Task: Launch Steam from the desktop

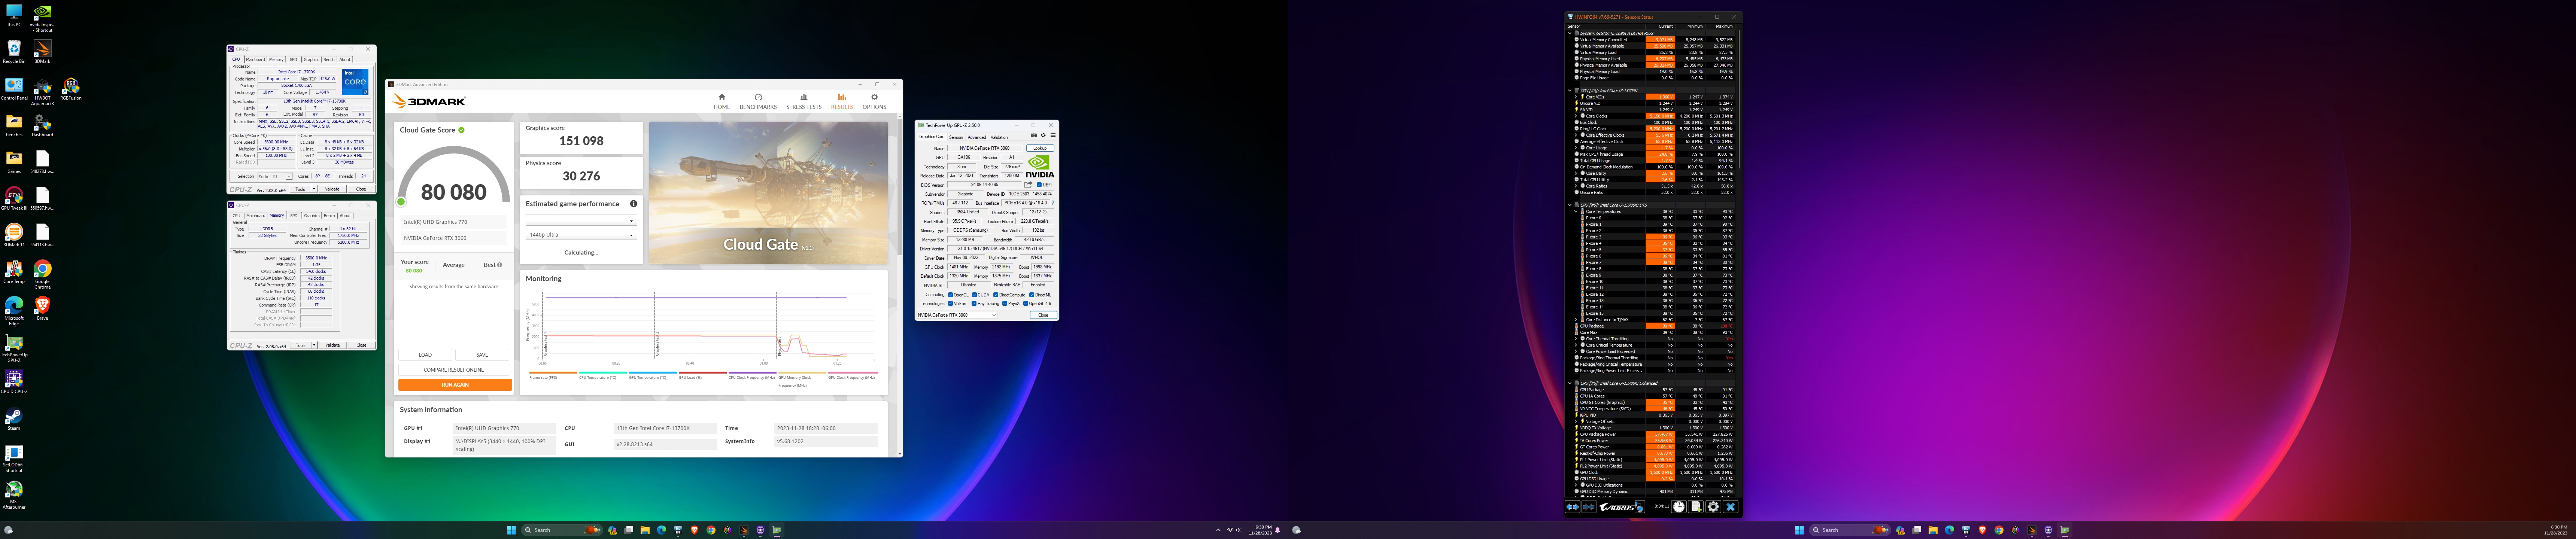Action: pos(14,419)
